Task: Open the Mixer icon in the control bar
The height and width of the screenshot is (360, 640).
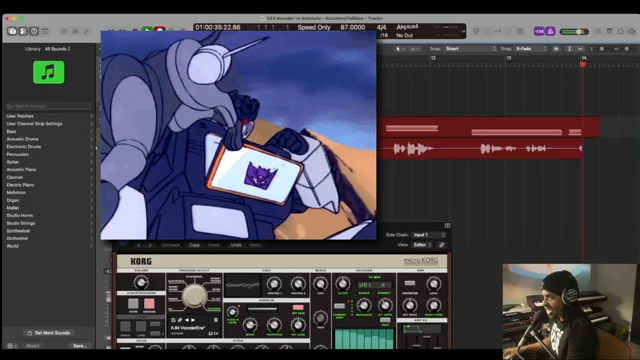Action: (x=75, y=31)
